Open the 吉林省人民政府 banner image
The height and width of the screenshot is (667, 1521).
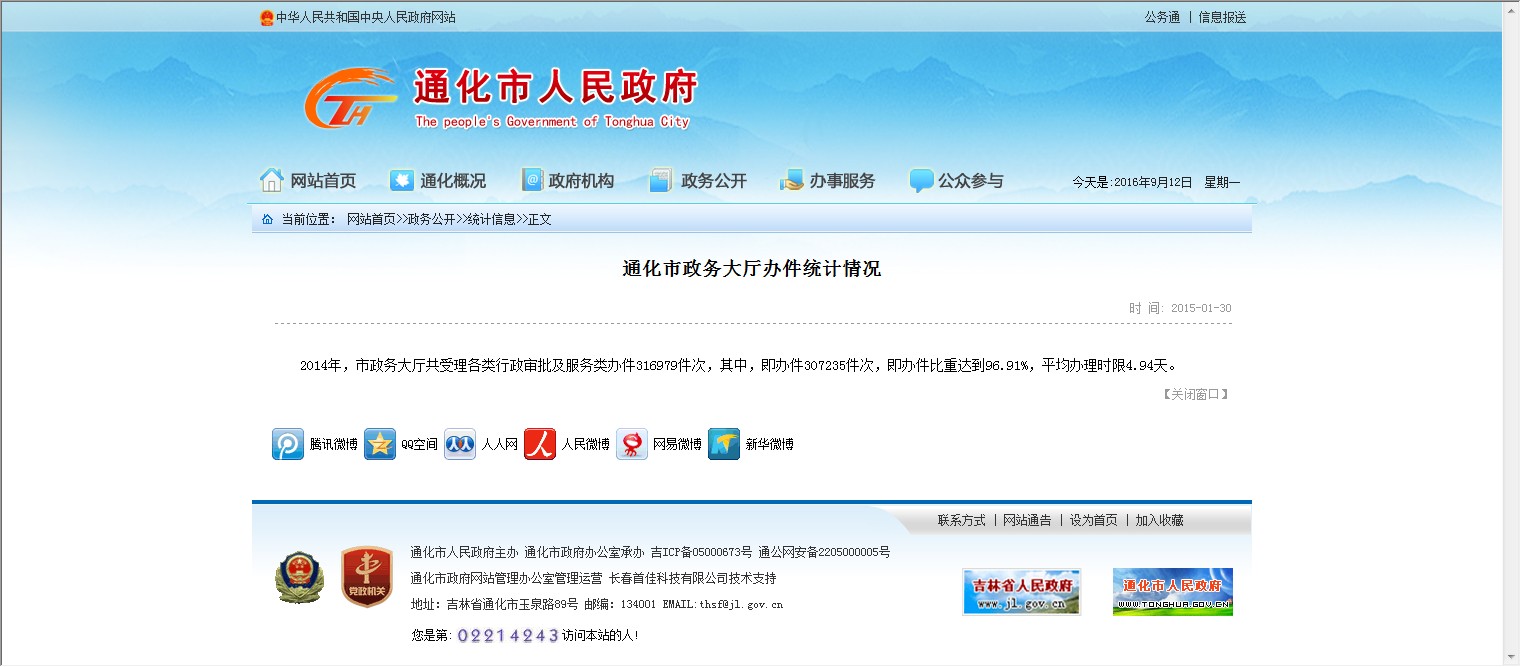[x=1021, y=592]
